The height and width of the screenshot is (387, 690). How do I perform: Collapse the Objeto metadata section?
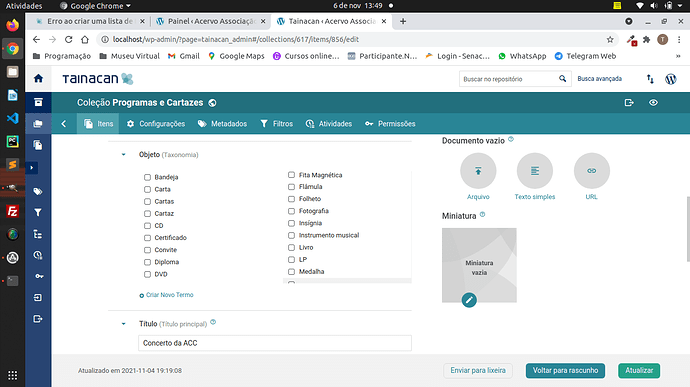point(124,155)
